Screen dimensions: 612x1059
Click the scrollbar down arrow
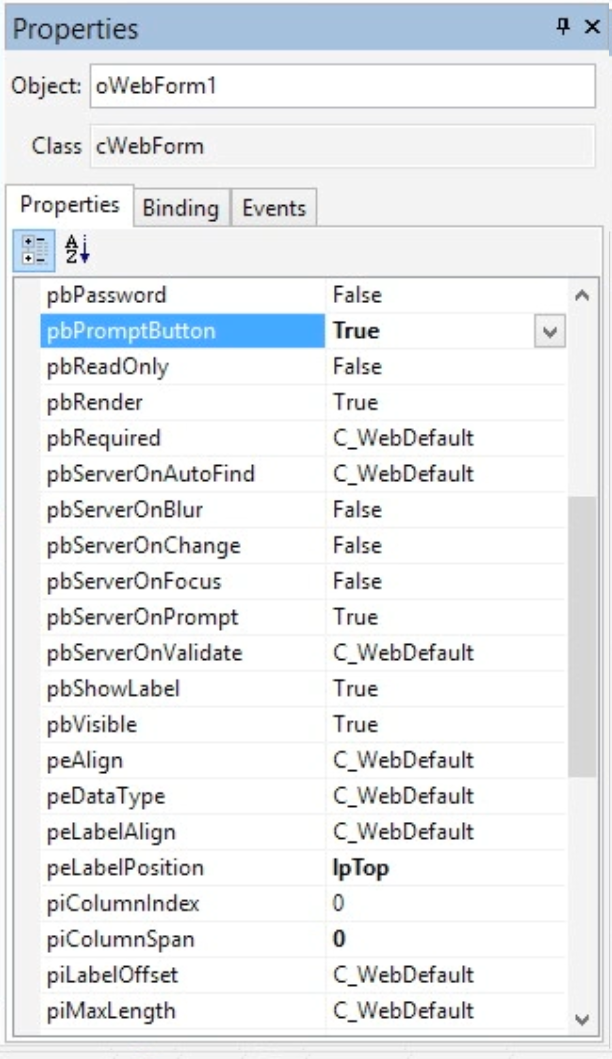coord(582,1018)
